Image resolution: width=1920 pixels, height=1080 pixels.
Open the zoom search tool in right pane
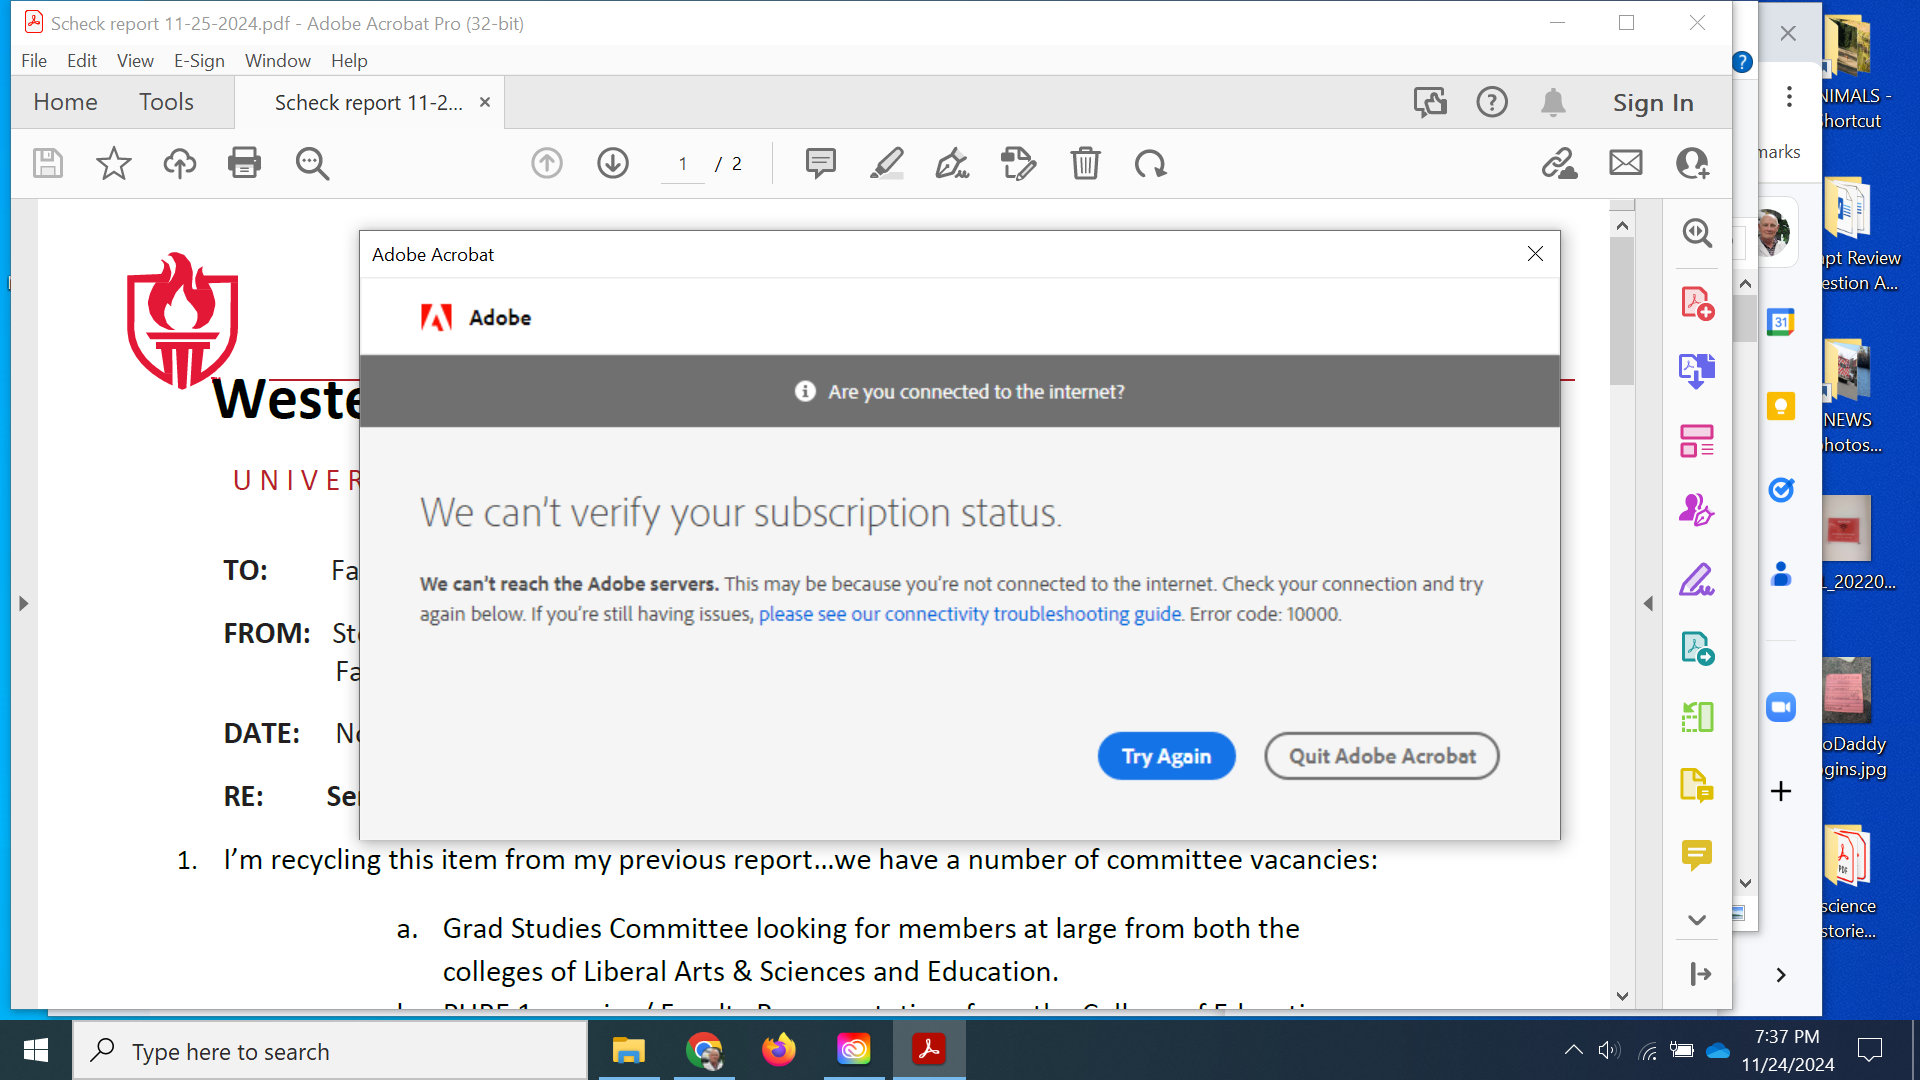[x=1697, y=233]
